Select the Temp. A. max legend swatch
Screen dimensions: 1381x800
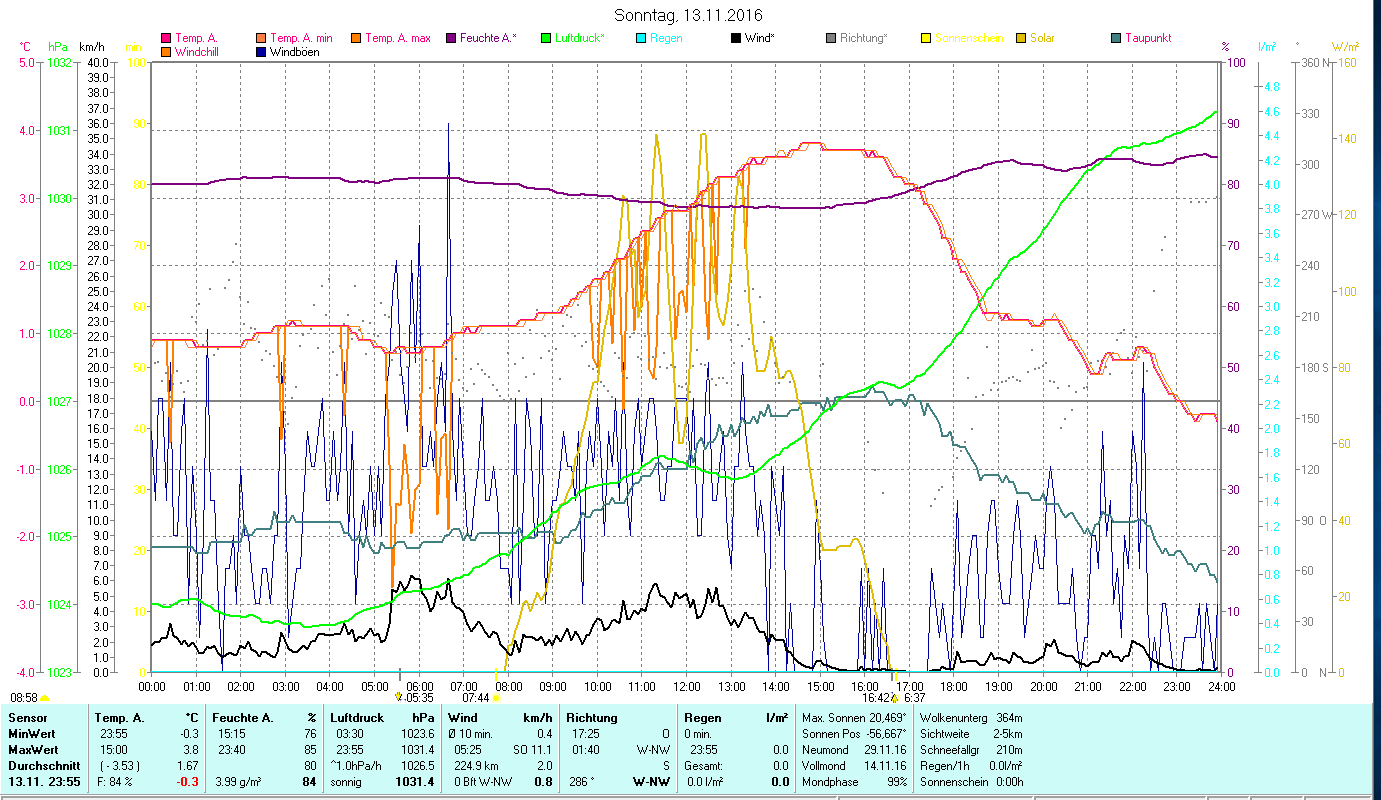[355, 39]
